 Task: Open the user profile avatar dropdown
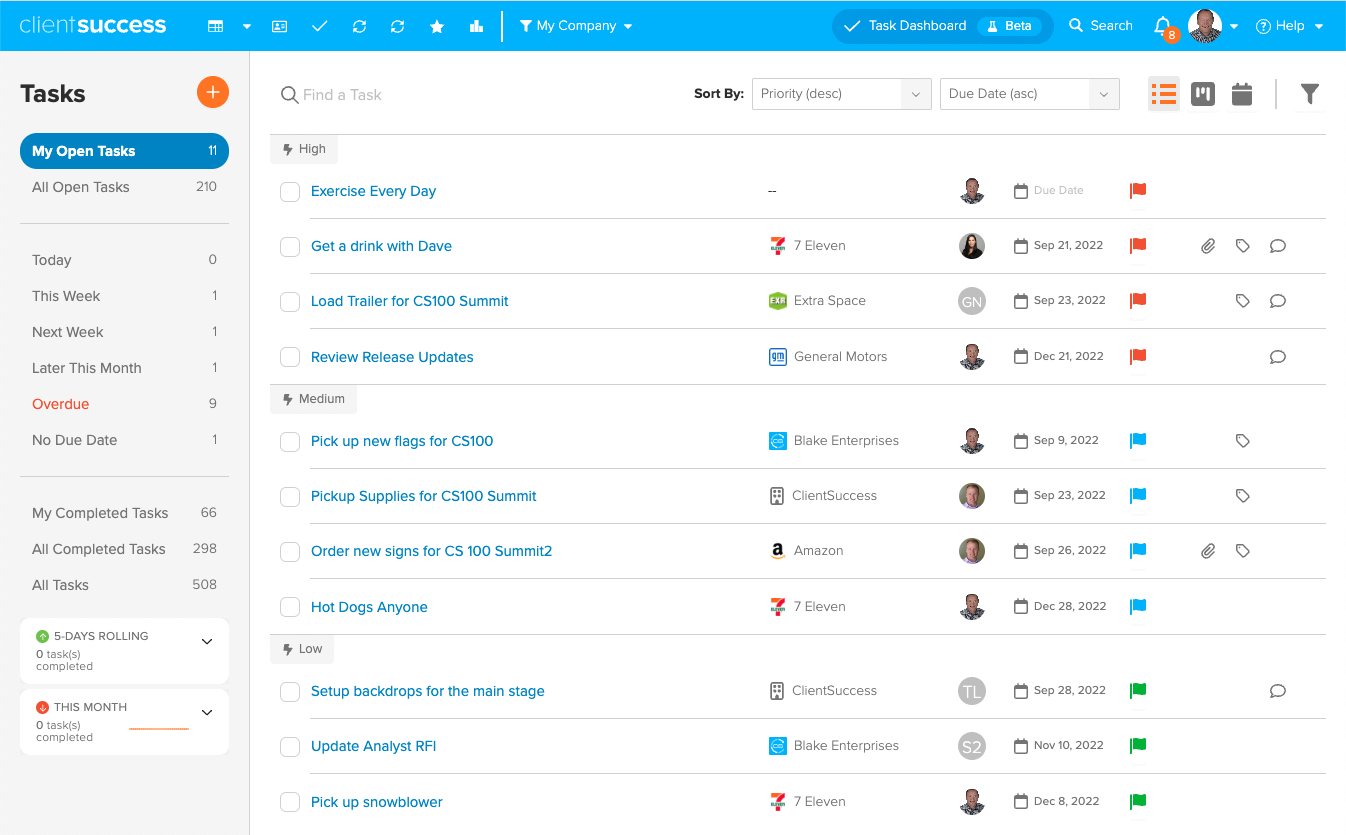pyautogui.click(x=1213, y=26)
